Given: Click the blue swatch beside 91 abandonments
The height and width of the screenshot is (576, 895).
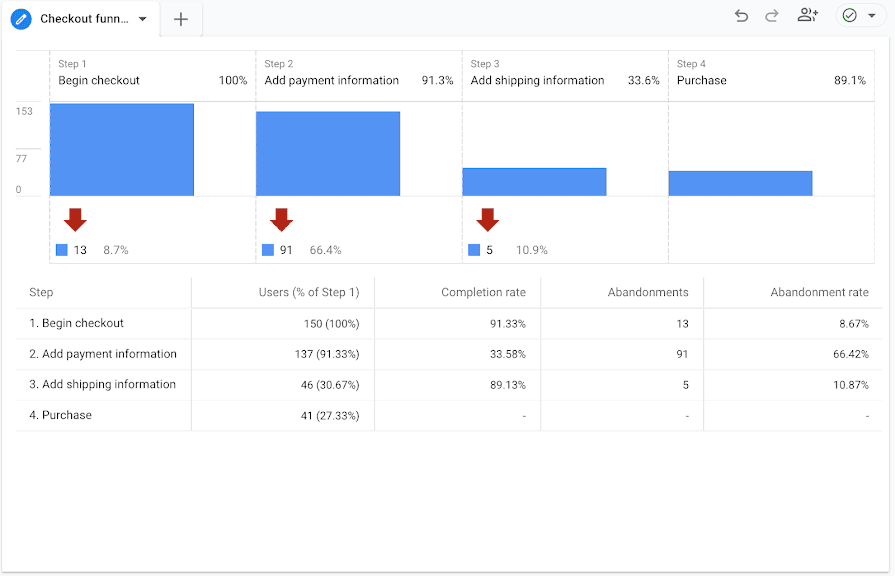Looking at the screenshot, I should (x=268, y=250).
